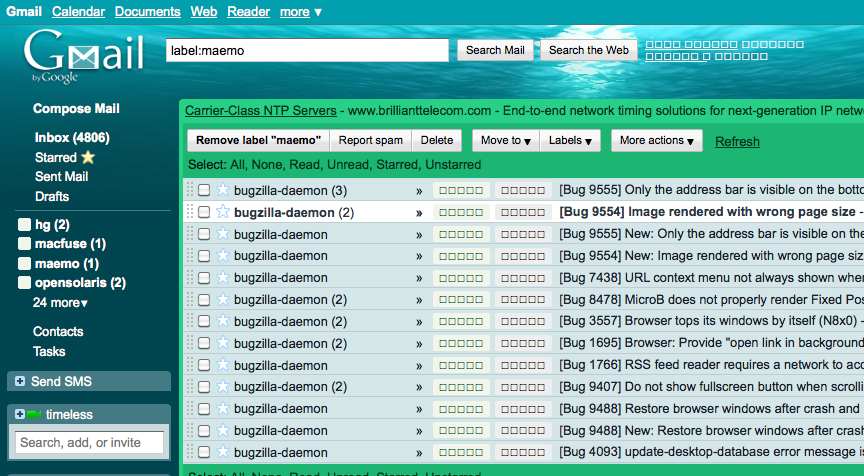Click Remove label "maemo" button
Screen dimensions: 864x476
pyautogui.click(x=258, y=140)
